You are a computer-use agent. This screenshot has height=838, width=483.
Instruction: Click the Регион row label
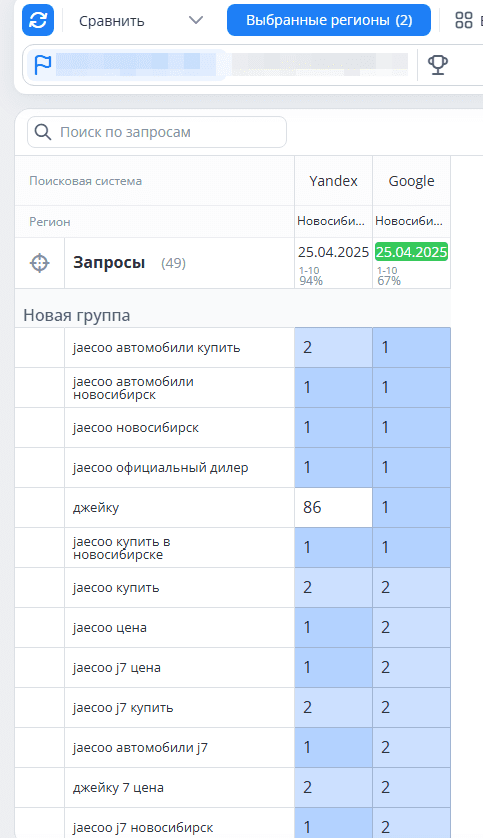[50, 222]
